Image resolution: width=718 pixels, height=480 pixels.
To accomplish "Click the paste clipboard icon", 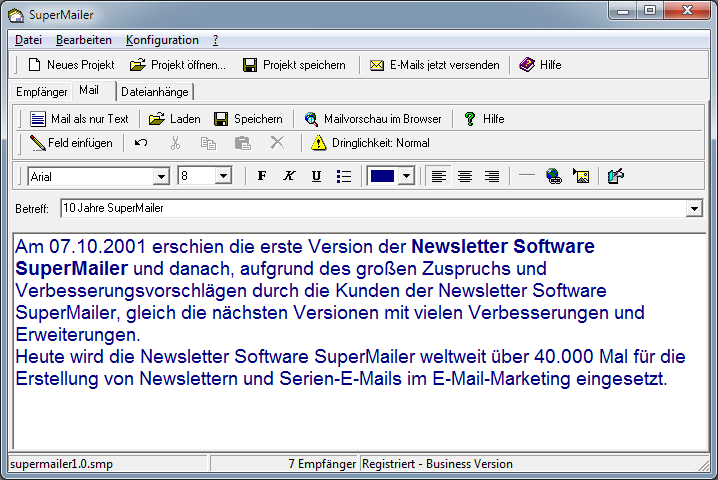I will point(243,143).
